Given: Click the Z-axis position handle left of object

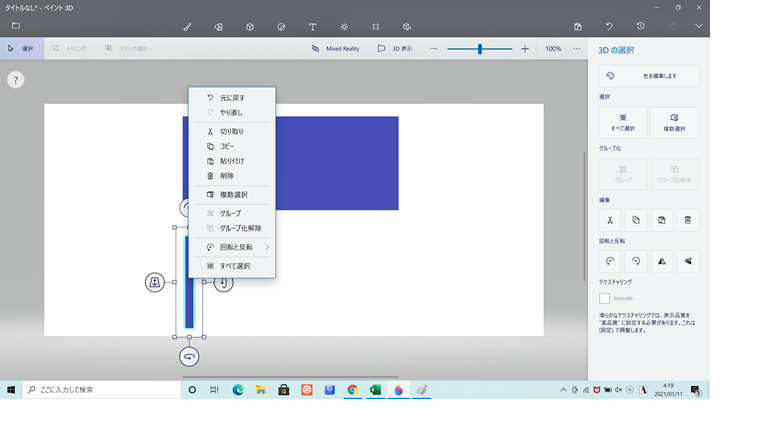Looking at the screenshot, I should point(155,282).
